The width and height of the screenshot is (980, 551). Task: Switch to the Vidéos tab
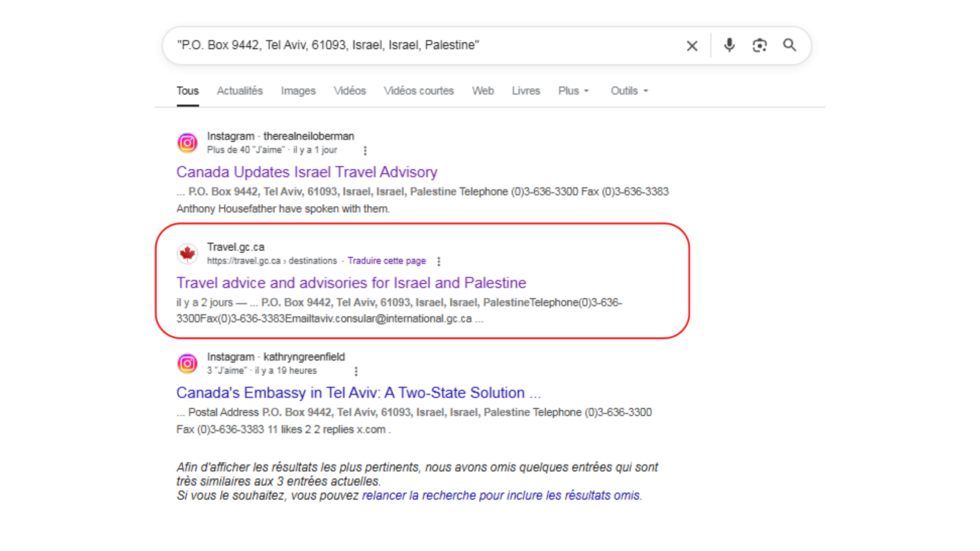pyautogui.click(x=349, y=91)
